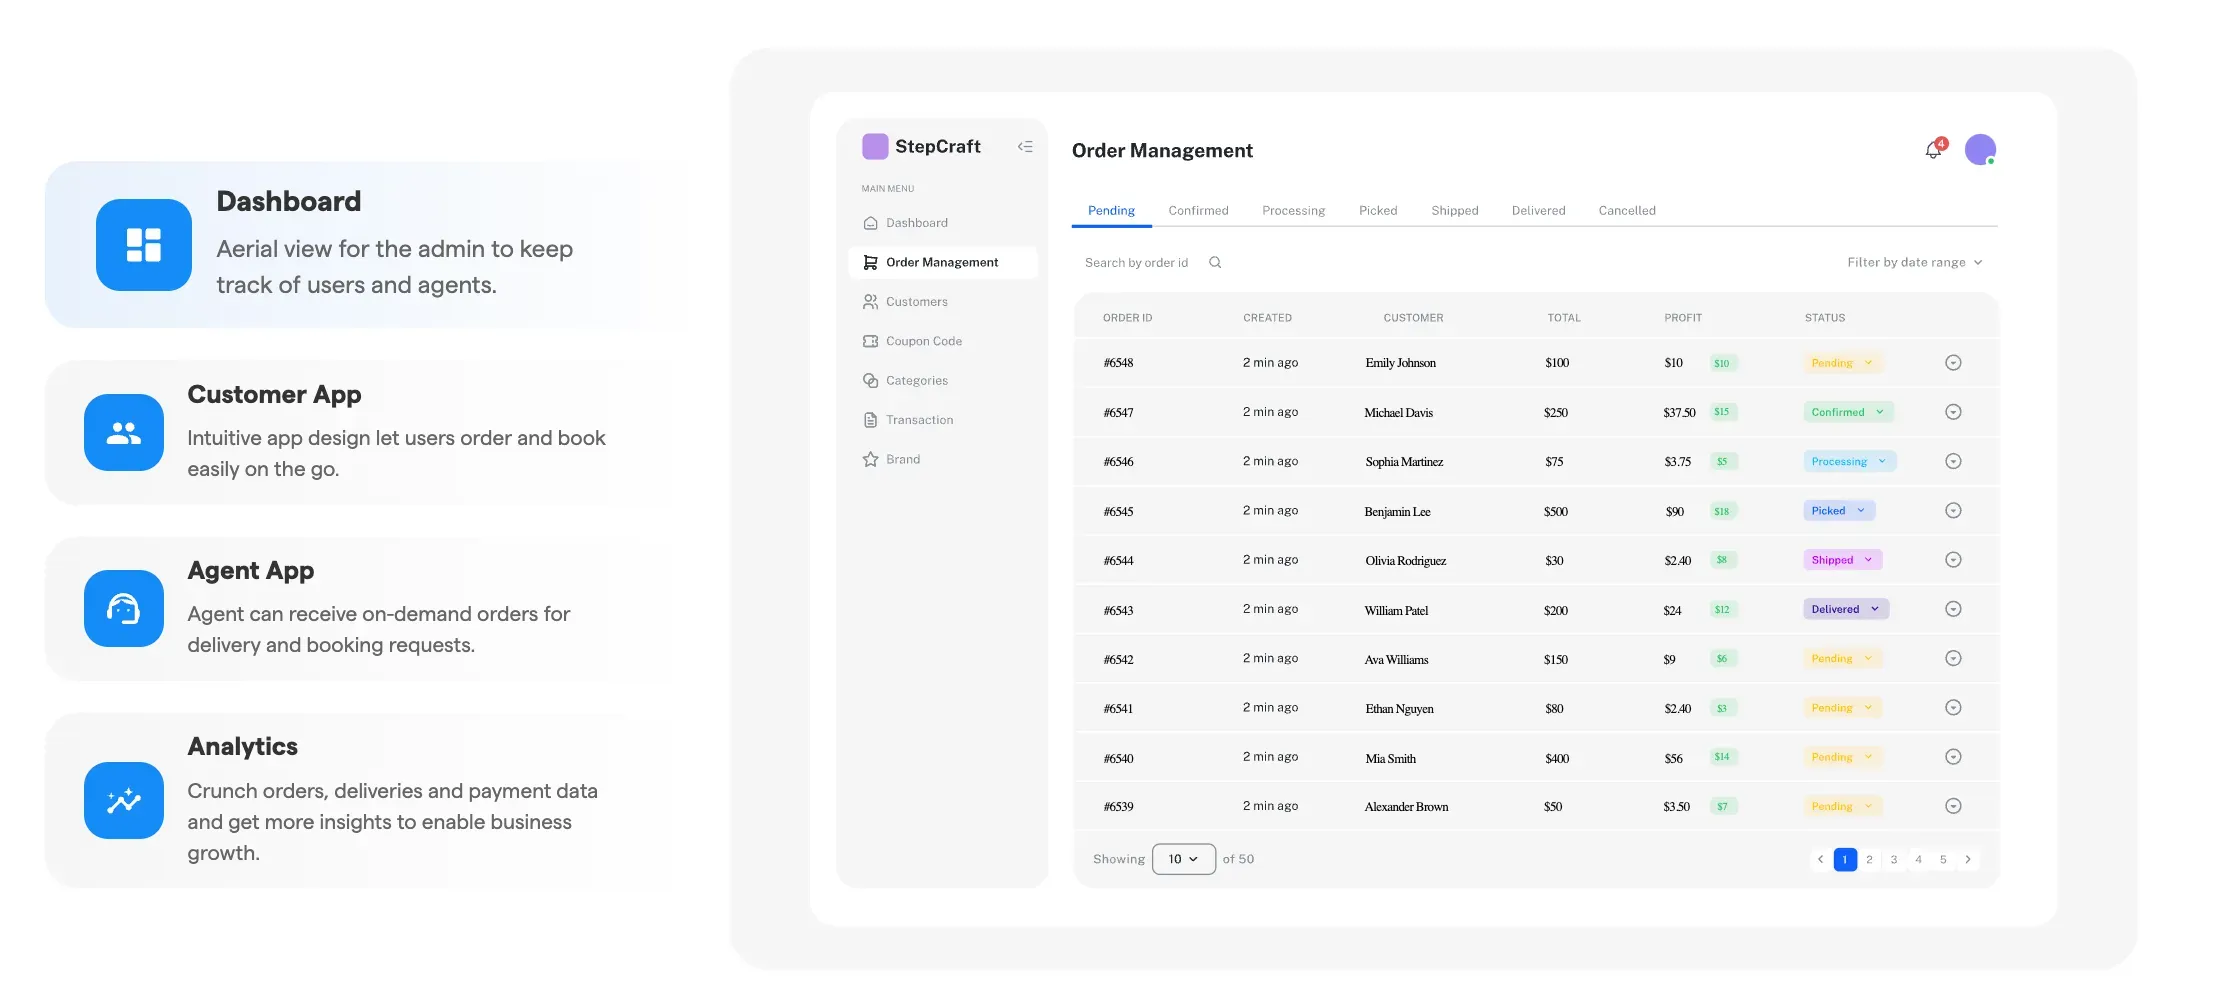Click the blue Dashboard feature icon

click(x=144, y=245)
